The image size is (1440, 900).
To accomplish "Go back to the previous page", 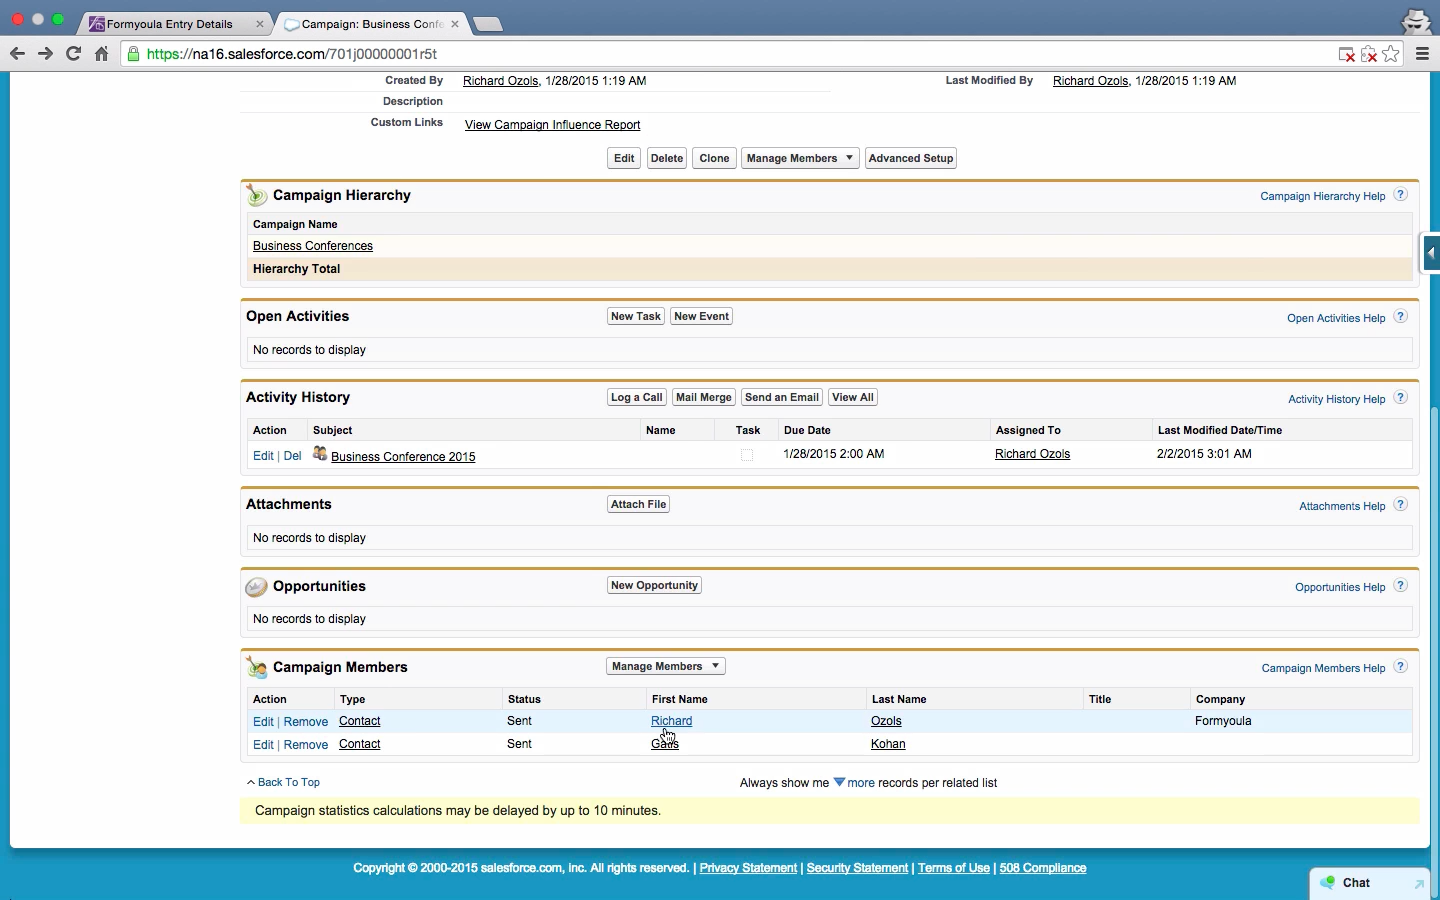I will coord(17,54).
